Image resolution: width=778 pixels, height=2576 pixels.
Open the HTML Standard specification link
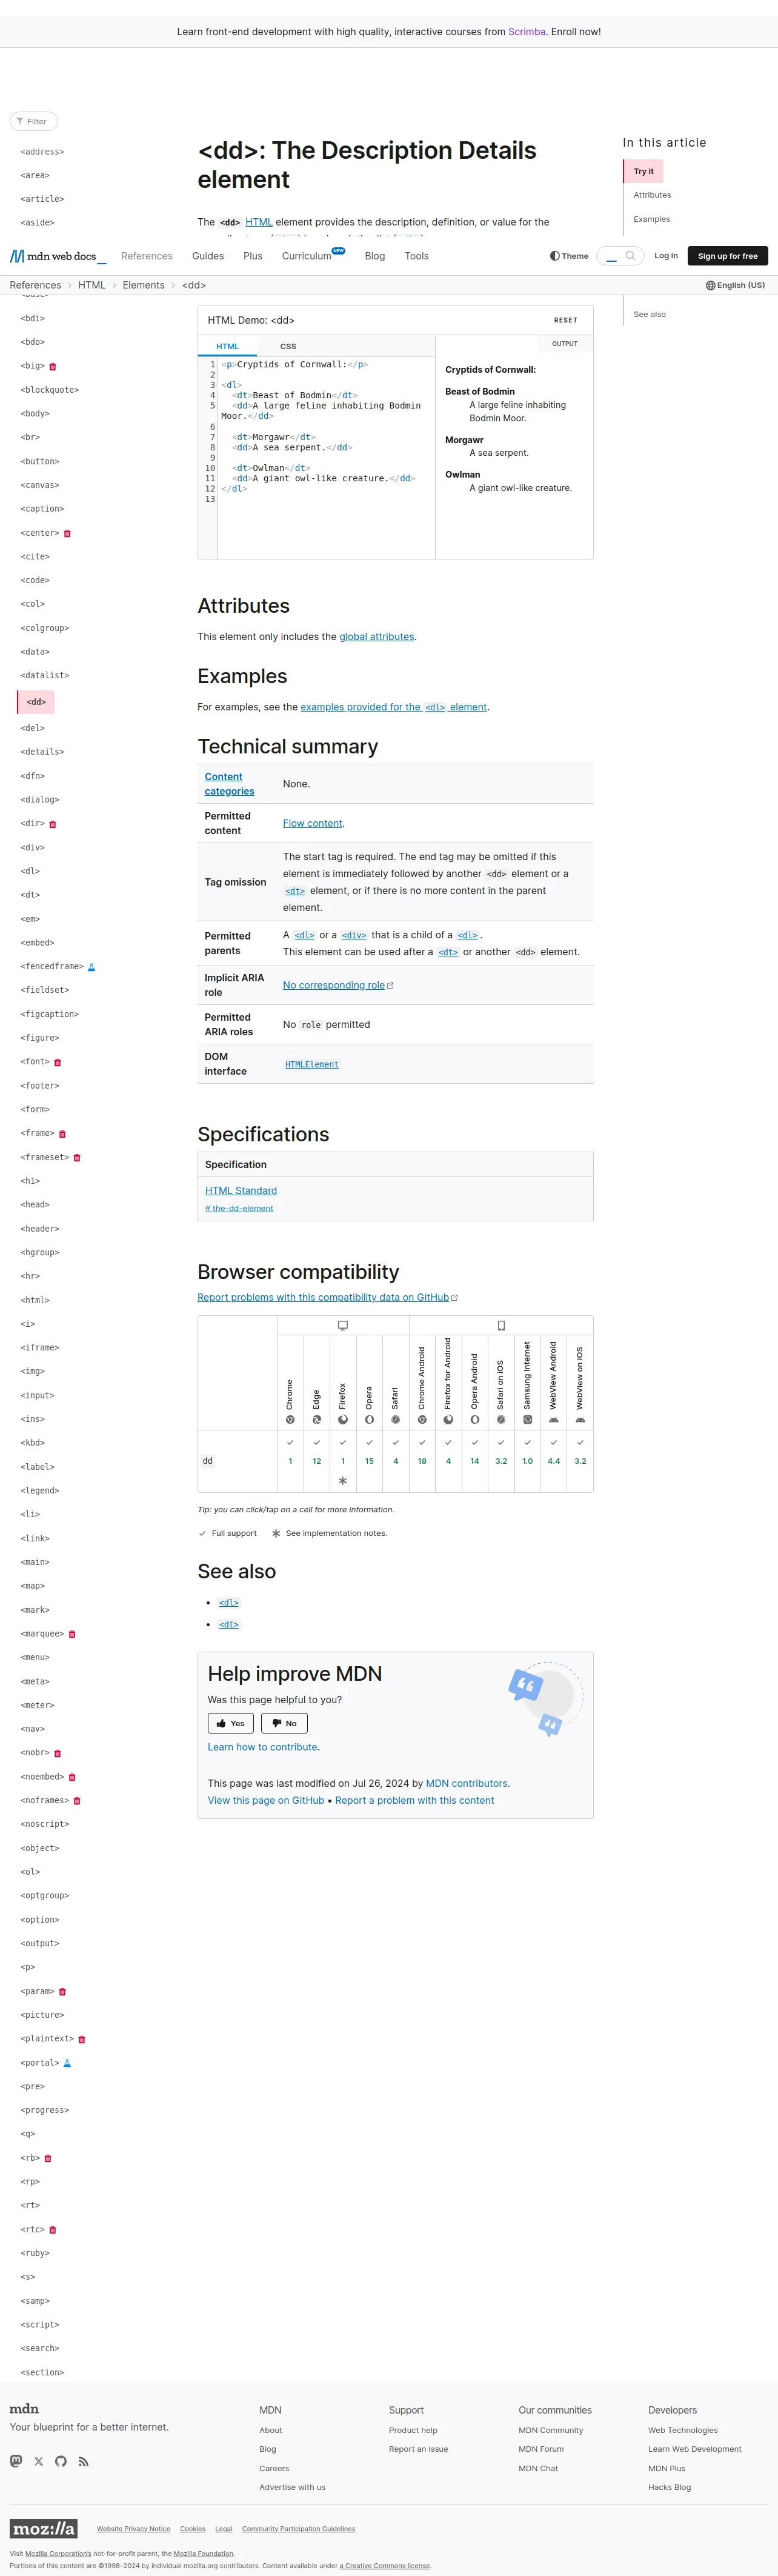[x=241, y=1190]
